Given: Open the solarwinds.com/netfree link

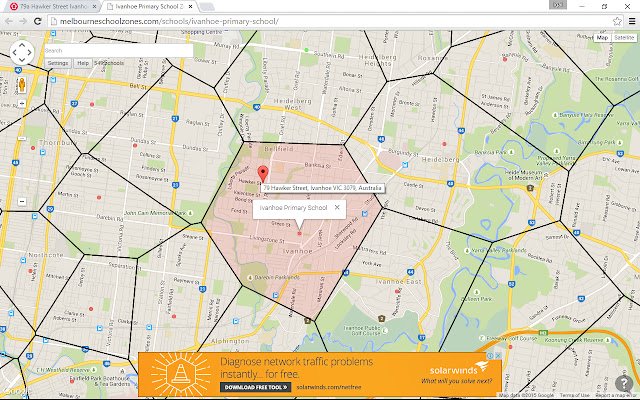Looking at the screenshot, I should [329, 387].
